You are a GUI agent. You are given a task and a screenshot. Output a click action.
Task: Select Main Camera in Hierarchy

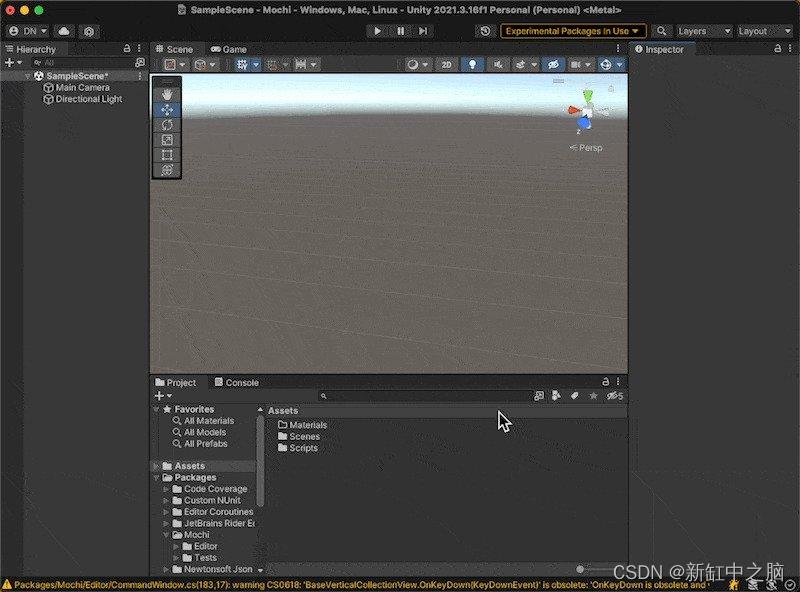pos(77,87)
